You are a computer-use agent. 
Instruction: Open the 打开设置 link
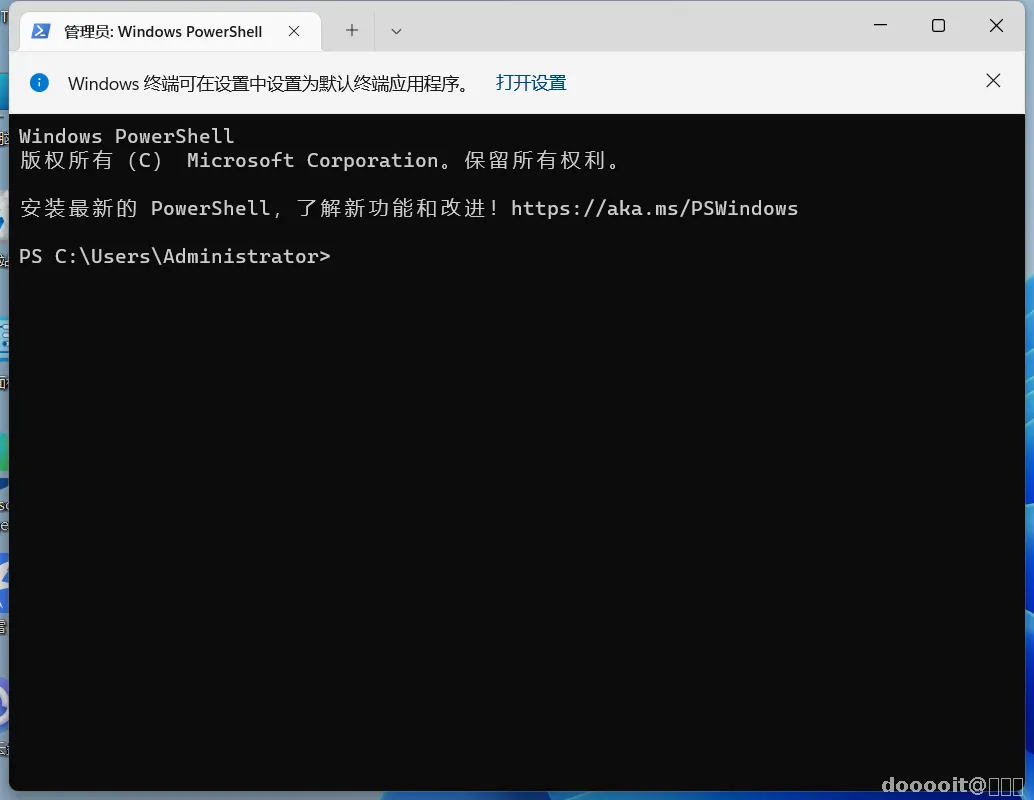[531, 83]
